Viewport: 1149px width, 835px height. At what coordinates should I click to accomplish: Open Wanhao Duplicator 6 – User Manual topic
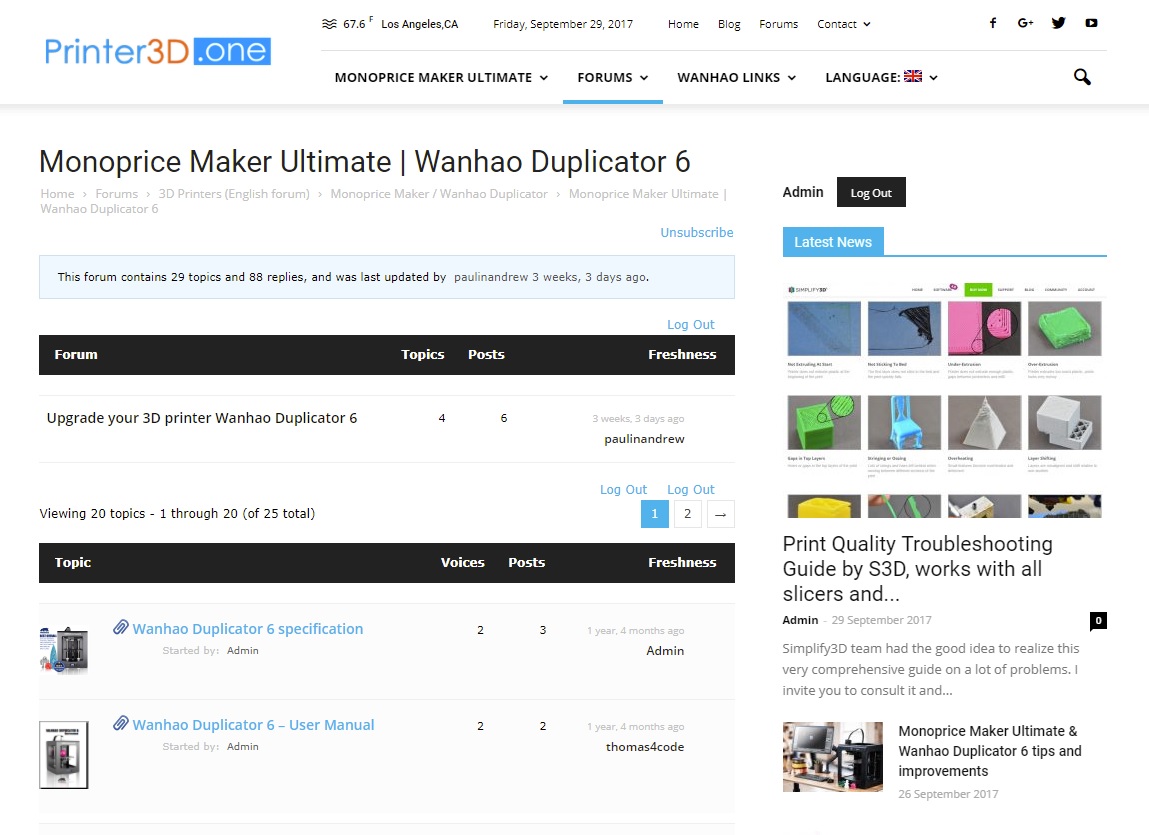pyautogui.click(x=254, y=725)
